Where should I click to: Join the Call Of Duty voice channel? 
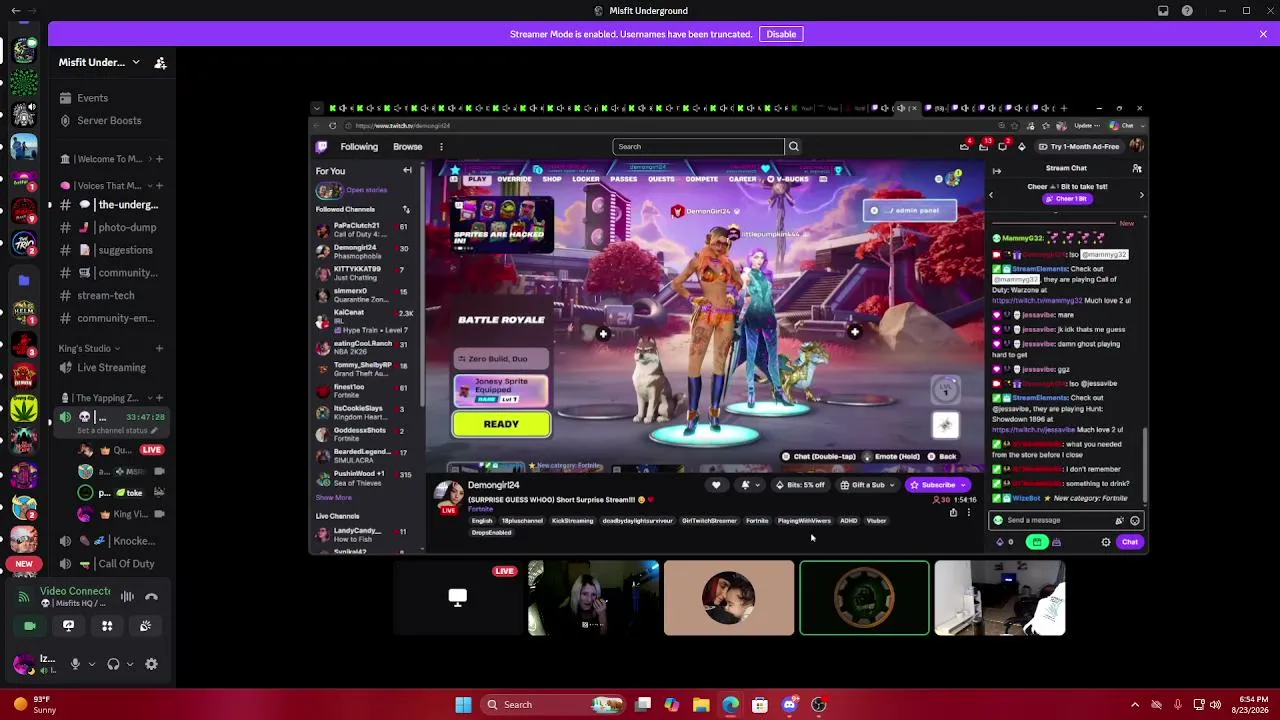(112, 564)
